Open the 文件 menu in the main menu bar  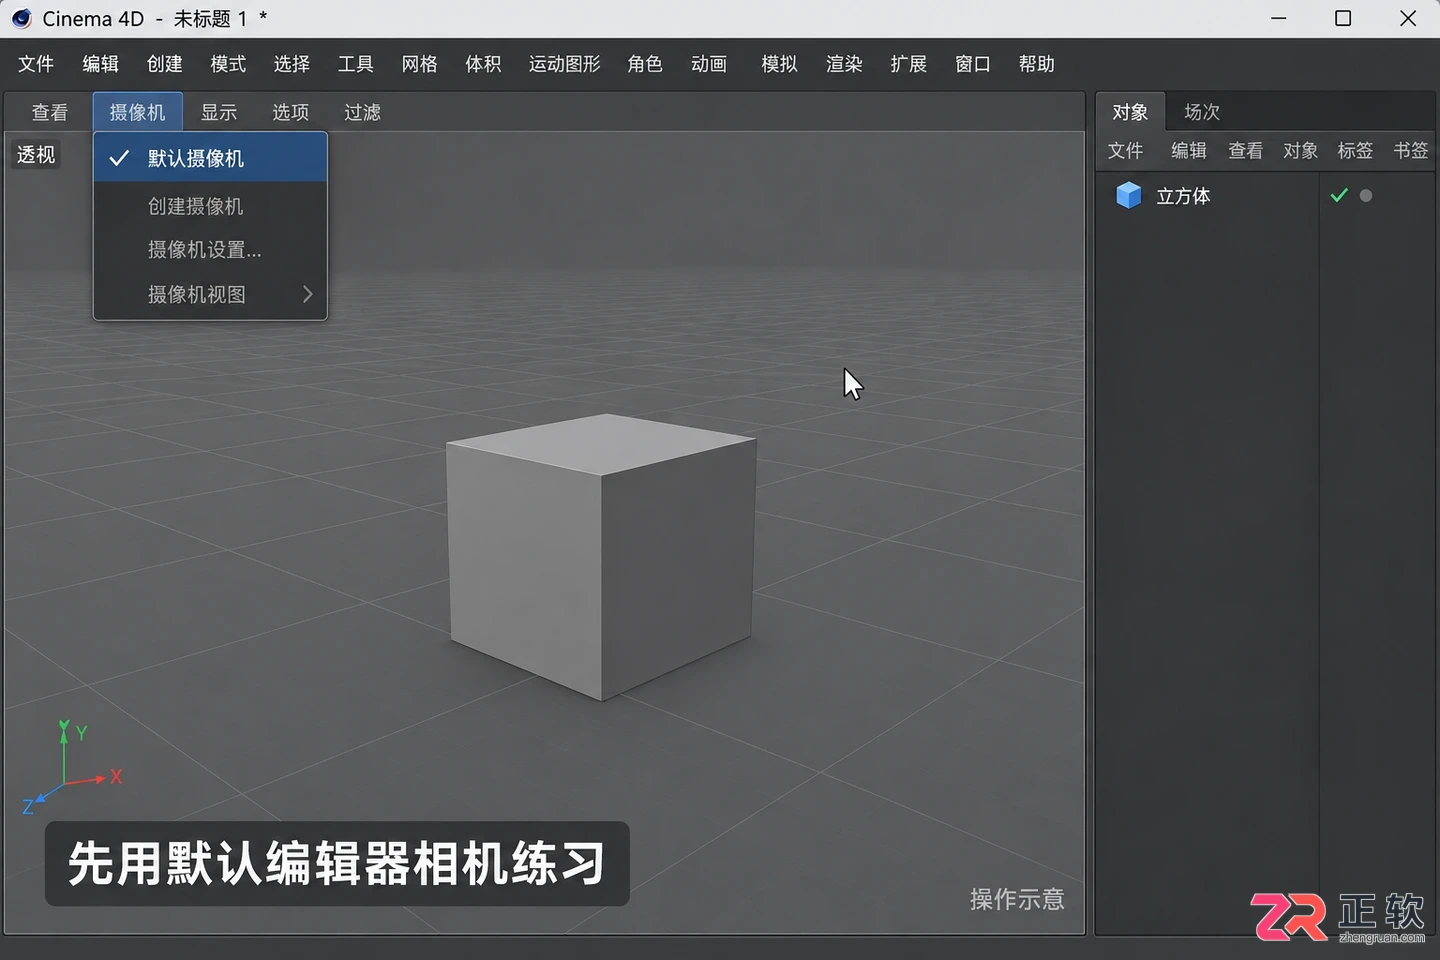(x=36, y=64)
